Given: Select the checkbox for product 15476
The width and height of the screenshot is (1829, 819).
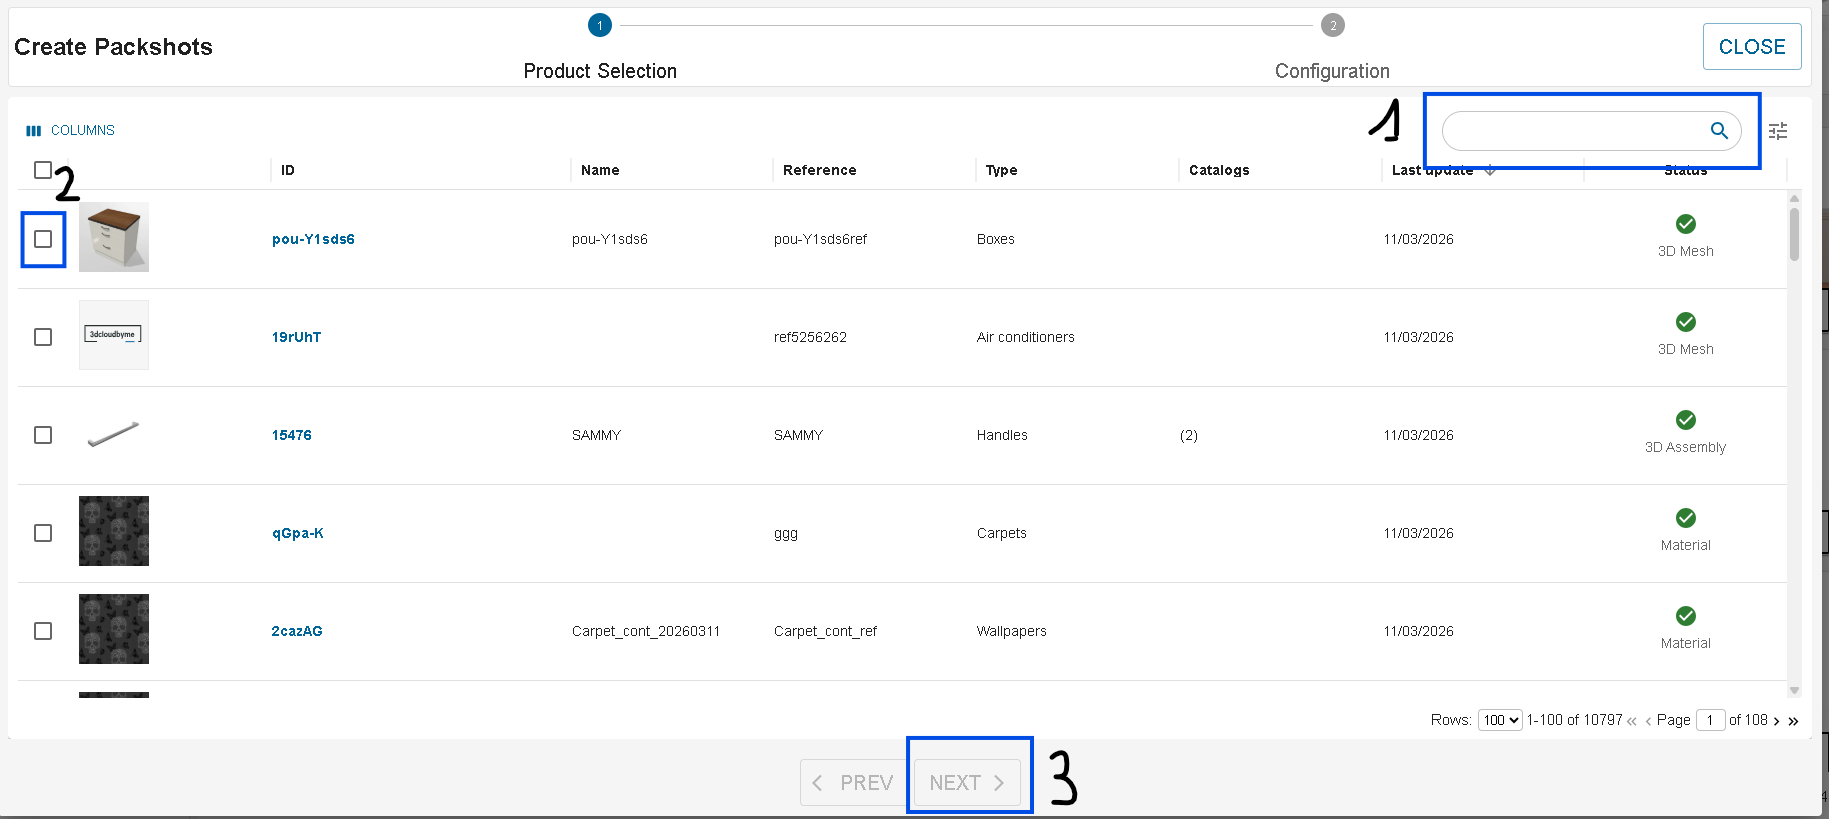Looking at the screenshot, I should point(43,435).
